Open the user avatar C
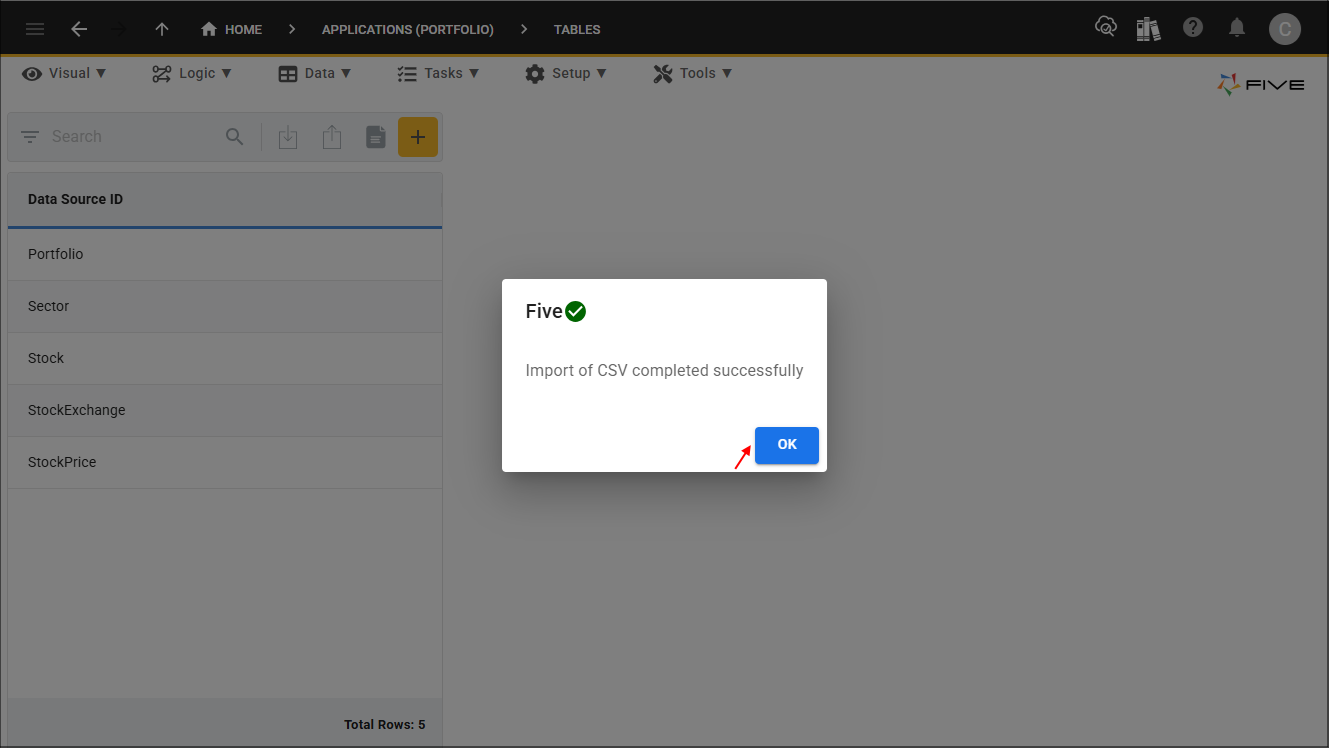 (1285, 29)
